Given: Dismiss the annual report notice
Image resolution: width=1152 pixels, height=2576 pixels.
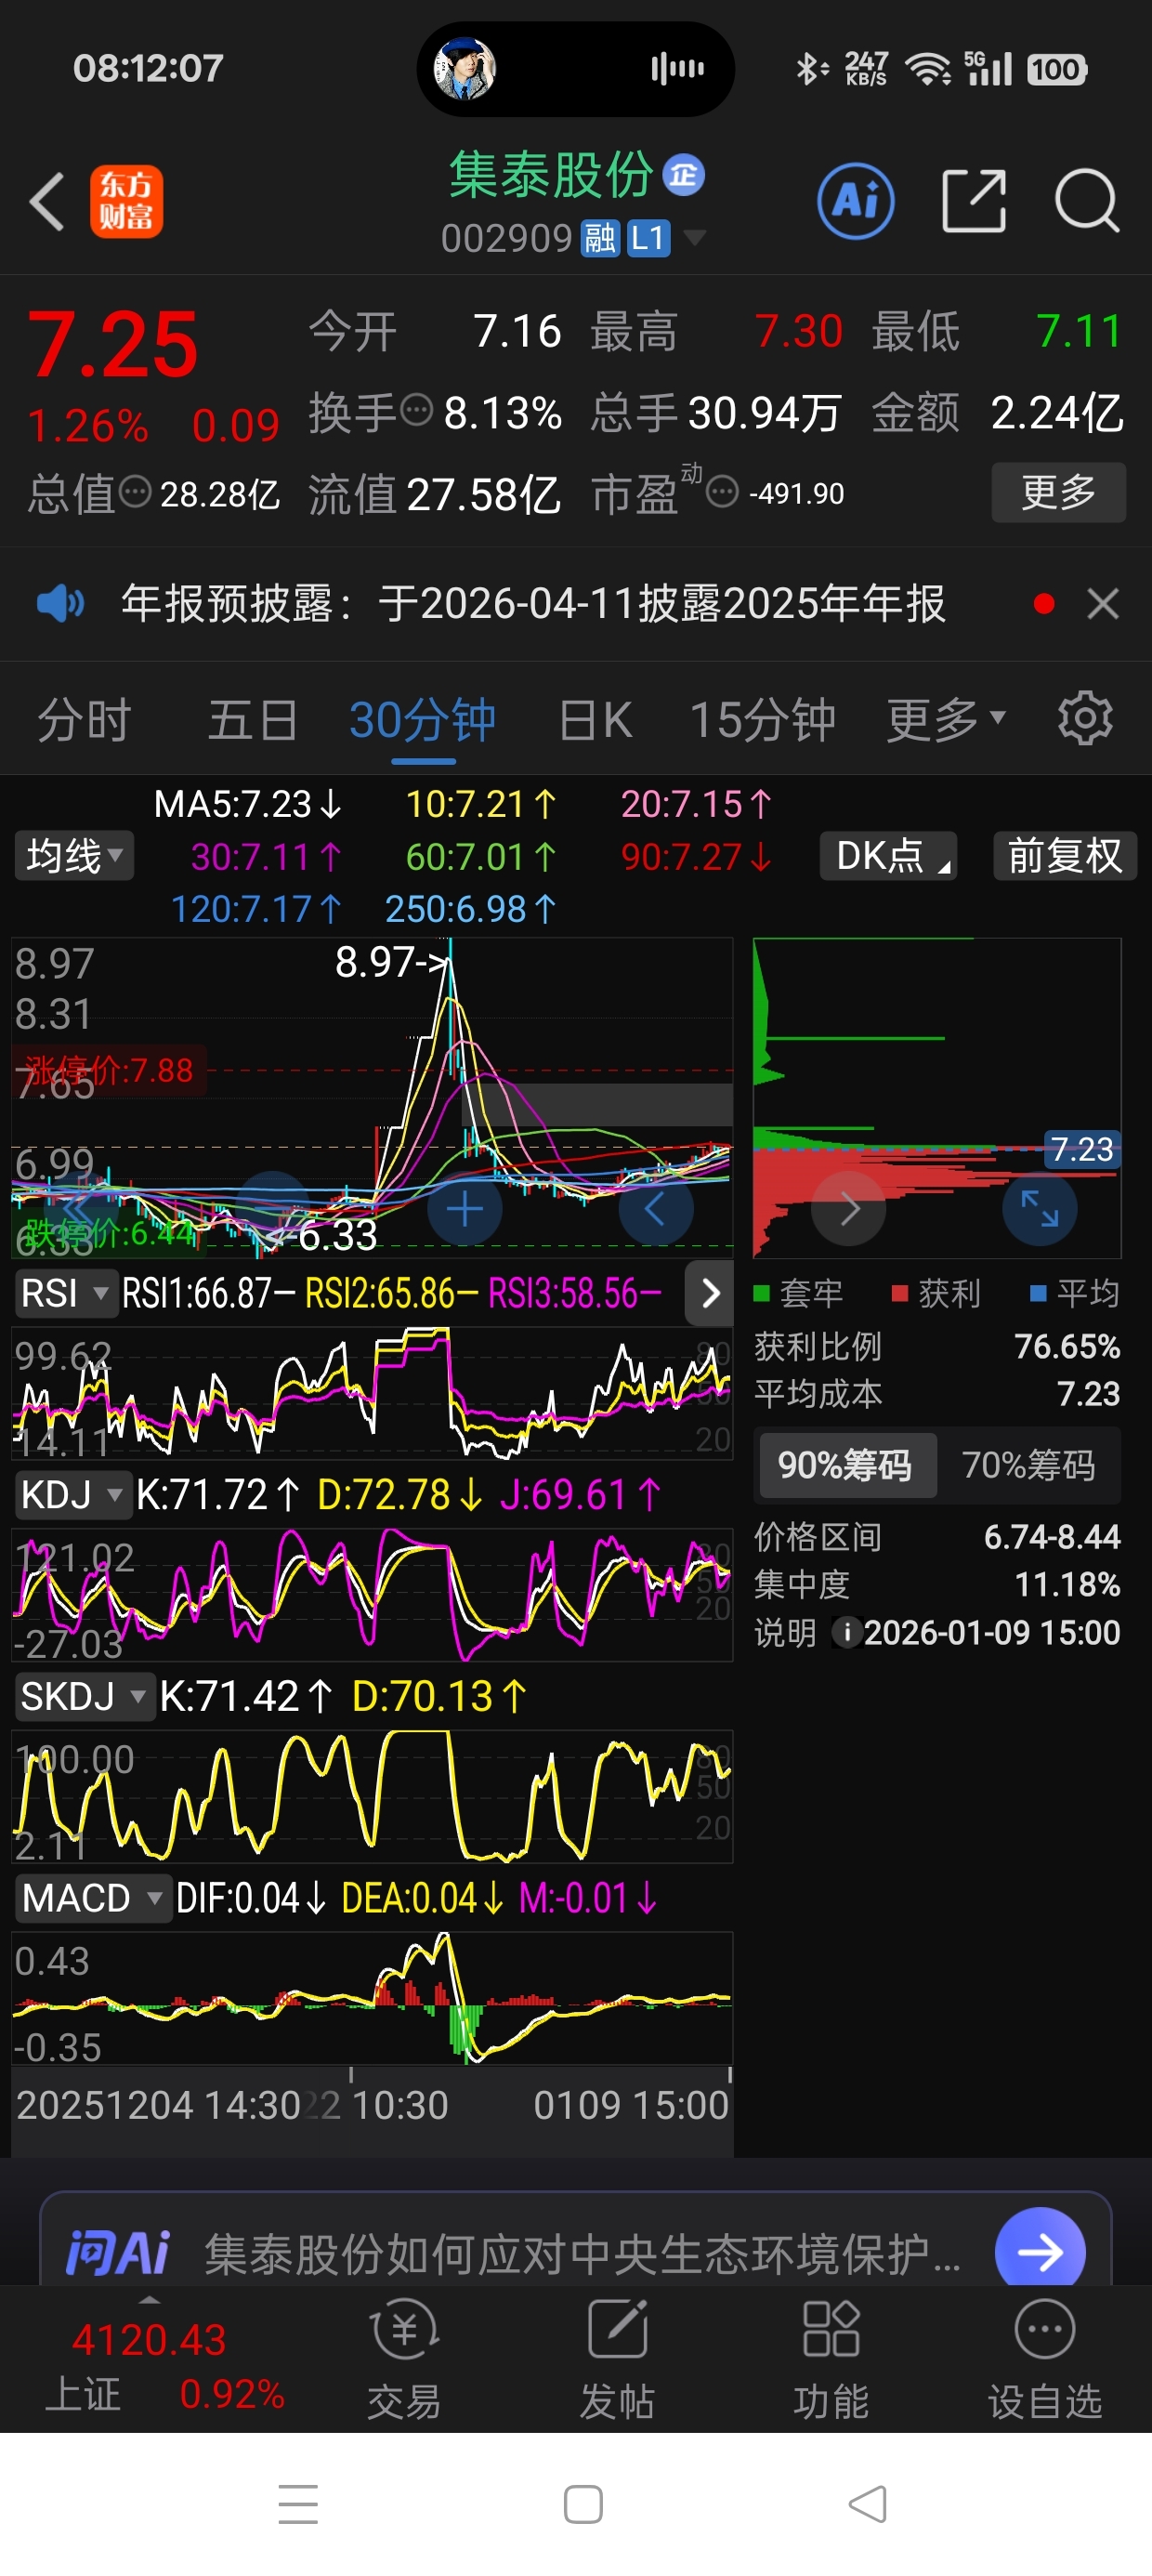Looking at the screenshot, I should (1103, 604).
